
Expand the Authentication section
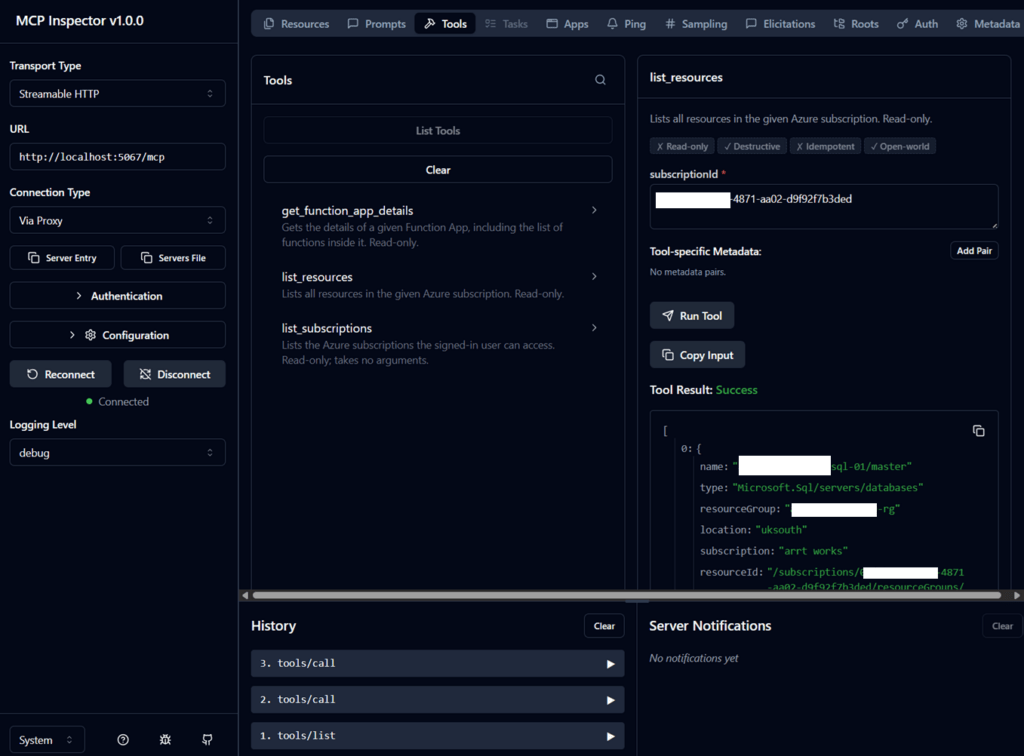coord(118,296)
